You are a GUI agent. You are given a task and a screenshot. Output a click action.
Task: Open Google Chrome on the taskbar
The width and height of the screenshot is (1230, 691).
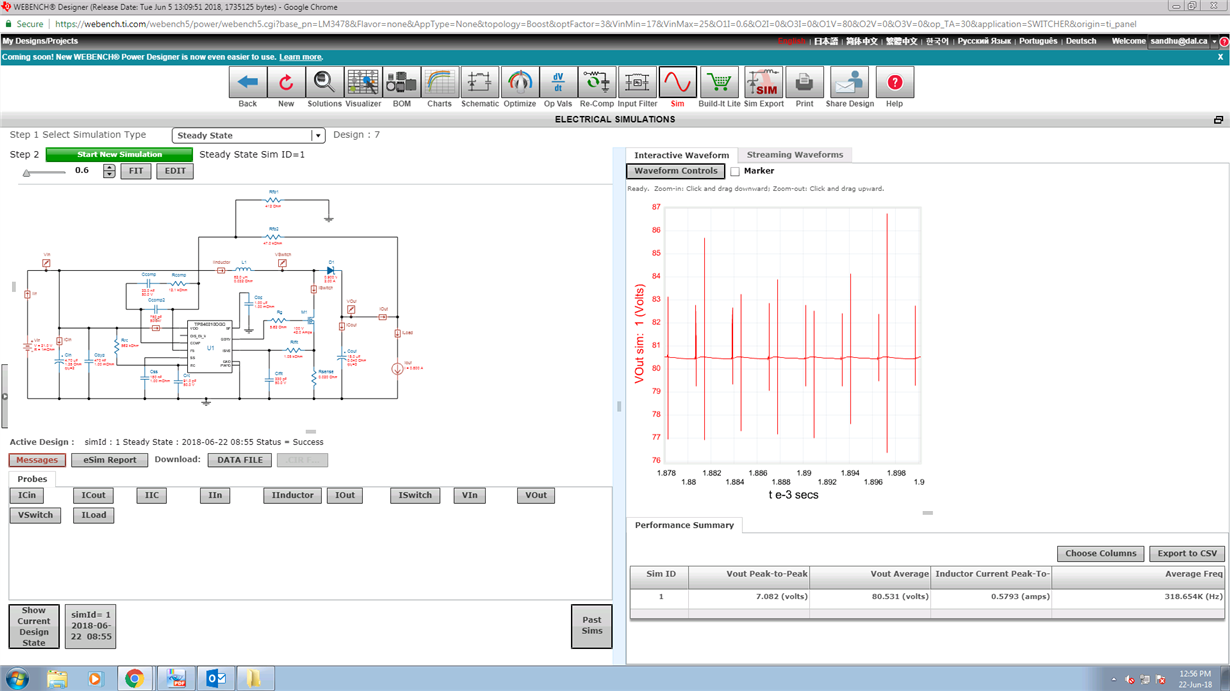(x=134, y=679)
